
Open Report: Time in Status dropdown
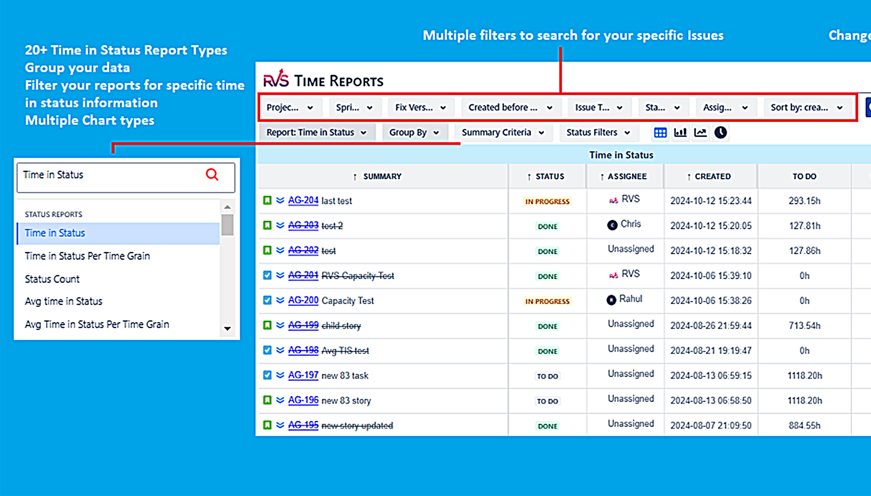pos(317,133)
